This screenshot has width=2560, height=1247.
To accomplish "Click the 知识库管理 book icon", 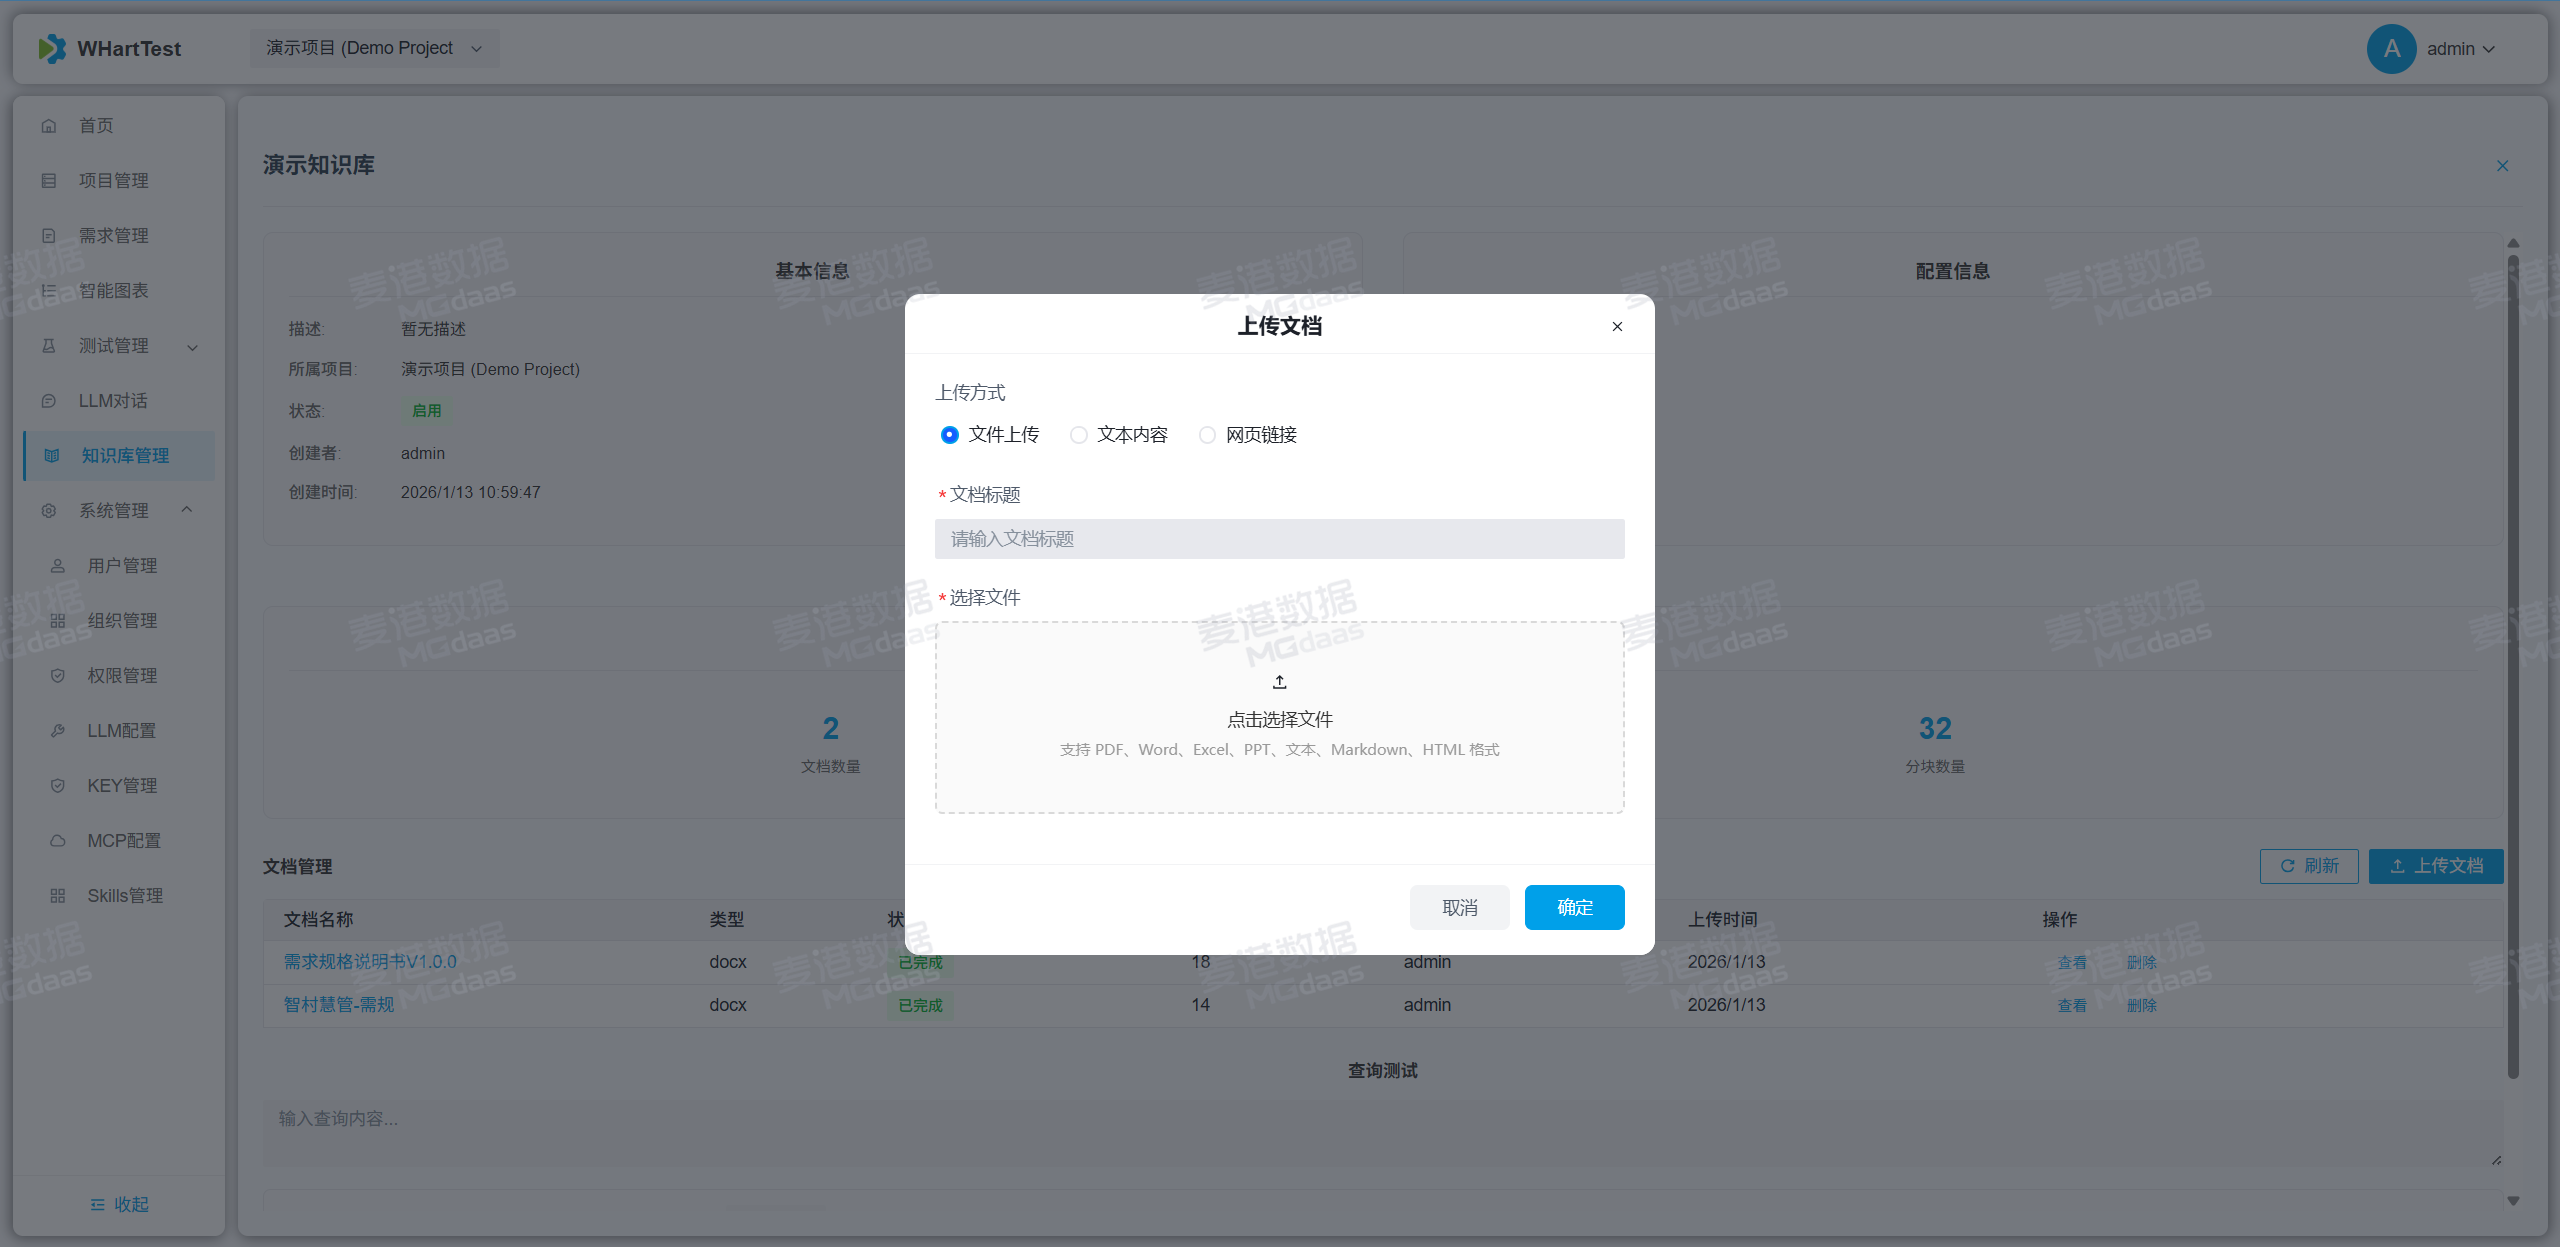I will (x=52, y=456).
